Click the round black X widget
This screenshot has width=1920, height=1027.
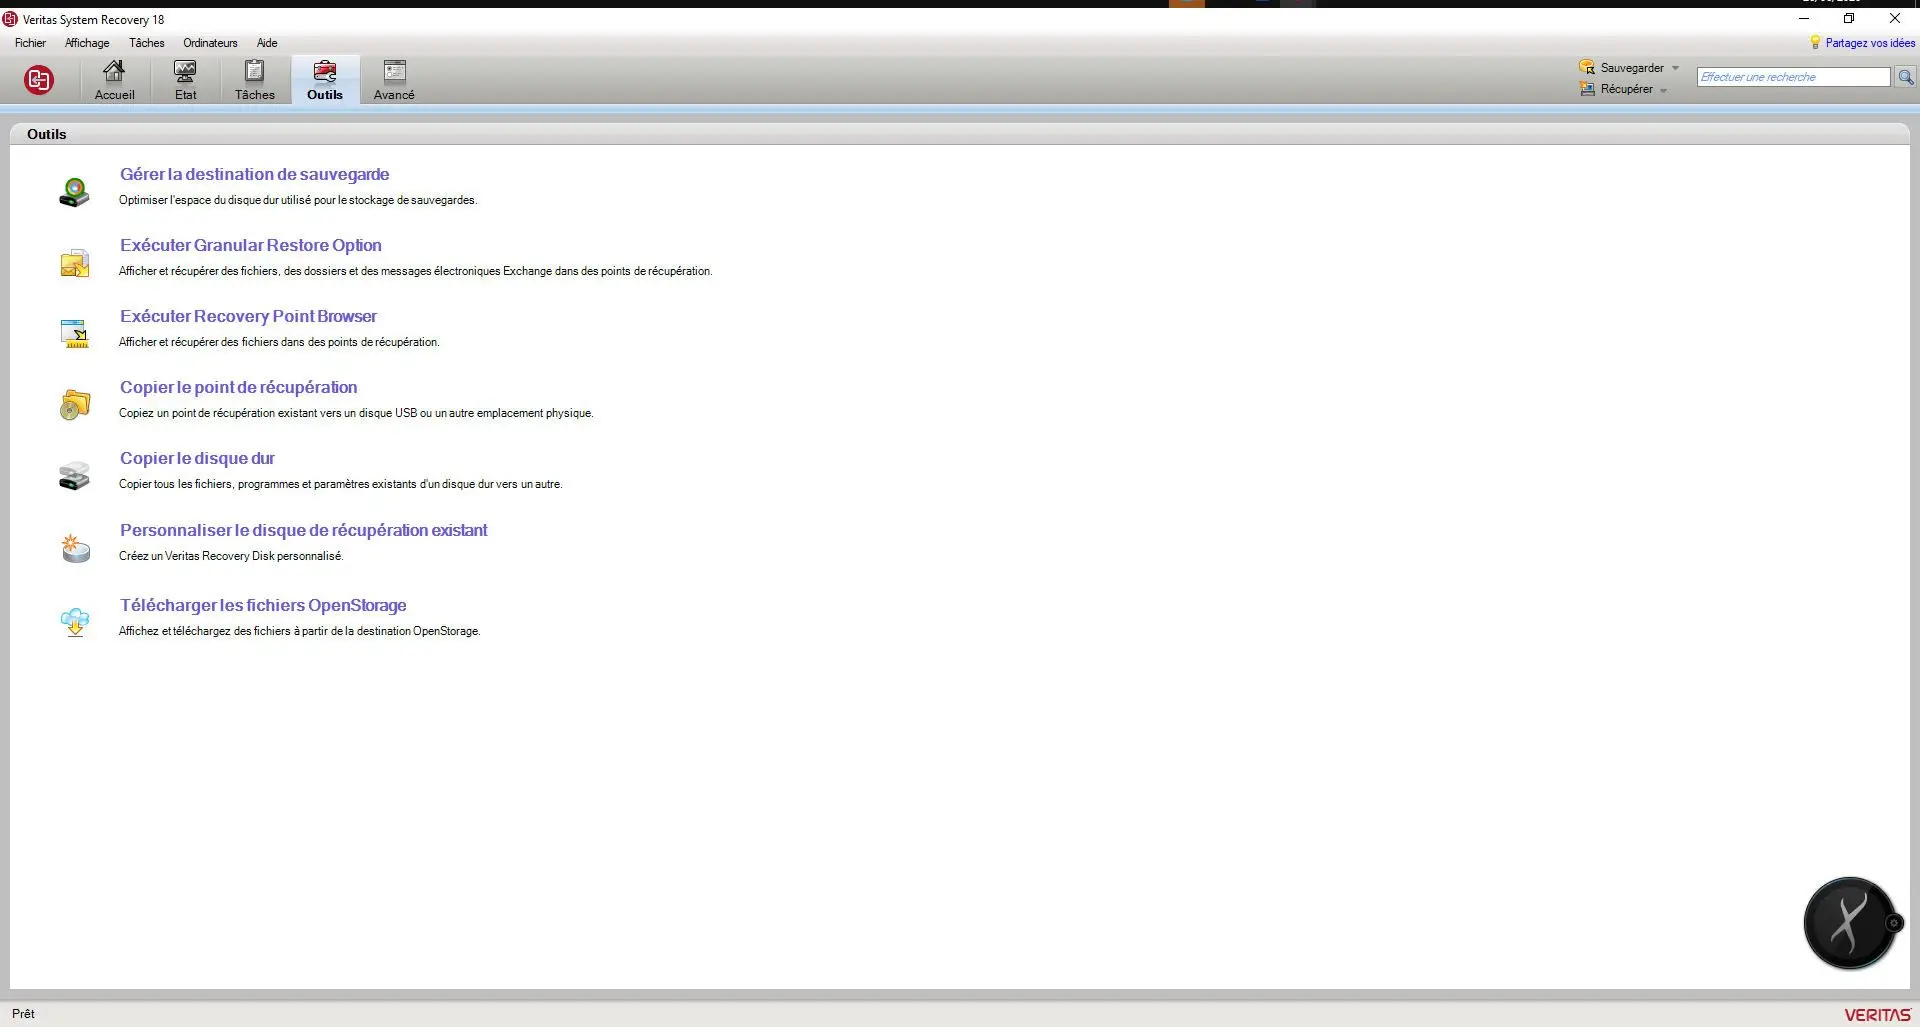click(x=1850, y=923)
